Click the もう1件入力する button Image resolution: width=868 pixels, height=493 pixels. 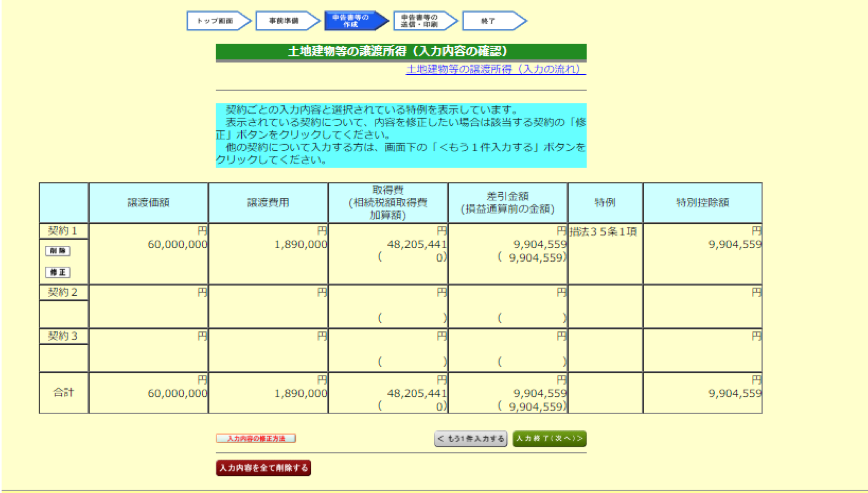point(470,438)
